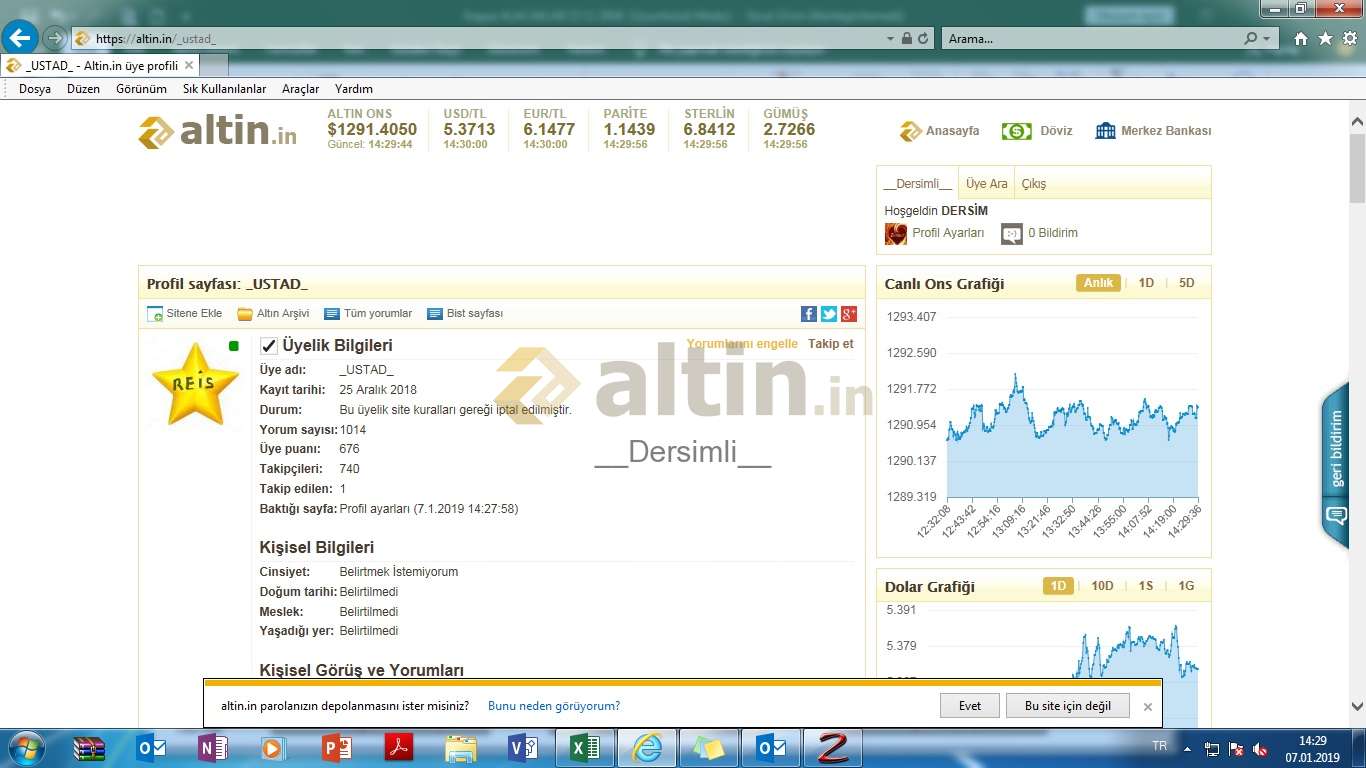1366x768 pixels.
Task: Switch to the __Dersimli__ tab
Action: (x=918, y=183)
